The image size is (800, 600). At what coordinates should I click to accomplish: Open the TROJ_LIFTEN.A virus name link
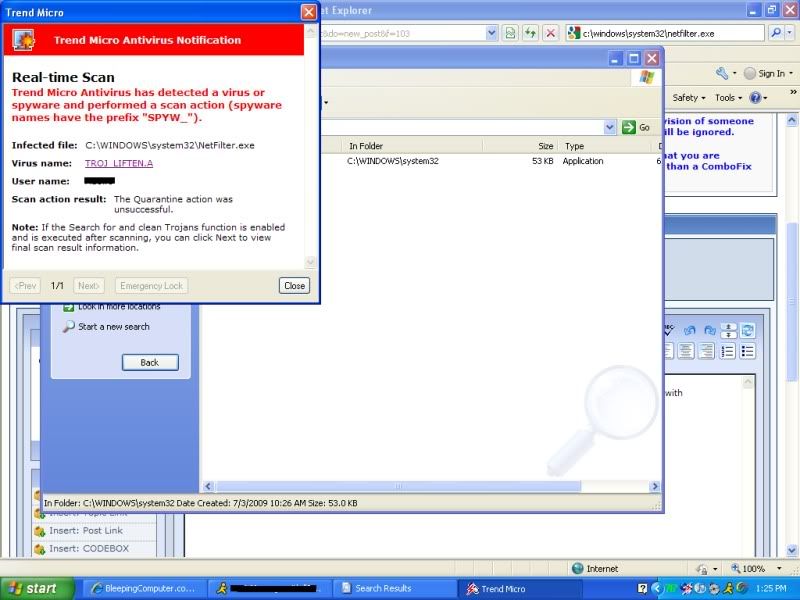pos(119,163)
